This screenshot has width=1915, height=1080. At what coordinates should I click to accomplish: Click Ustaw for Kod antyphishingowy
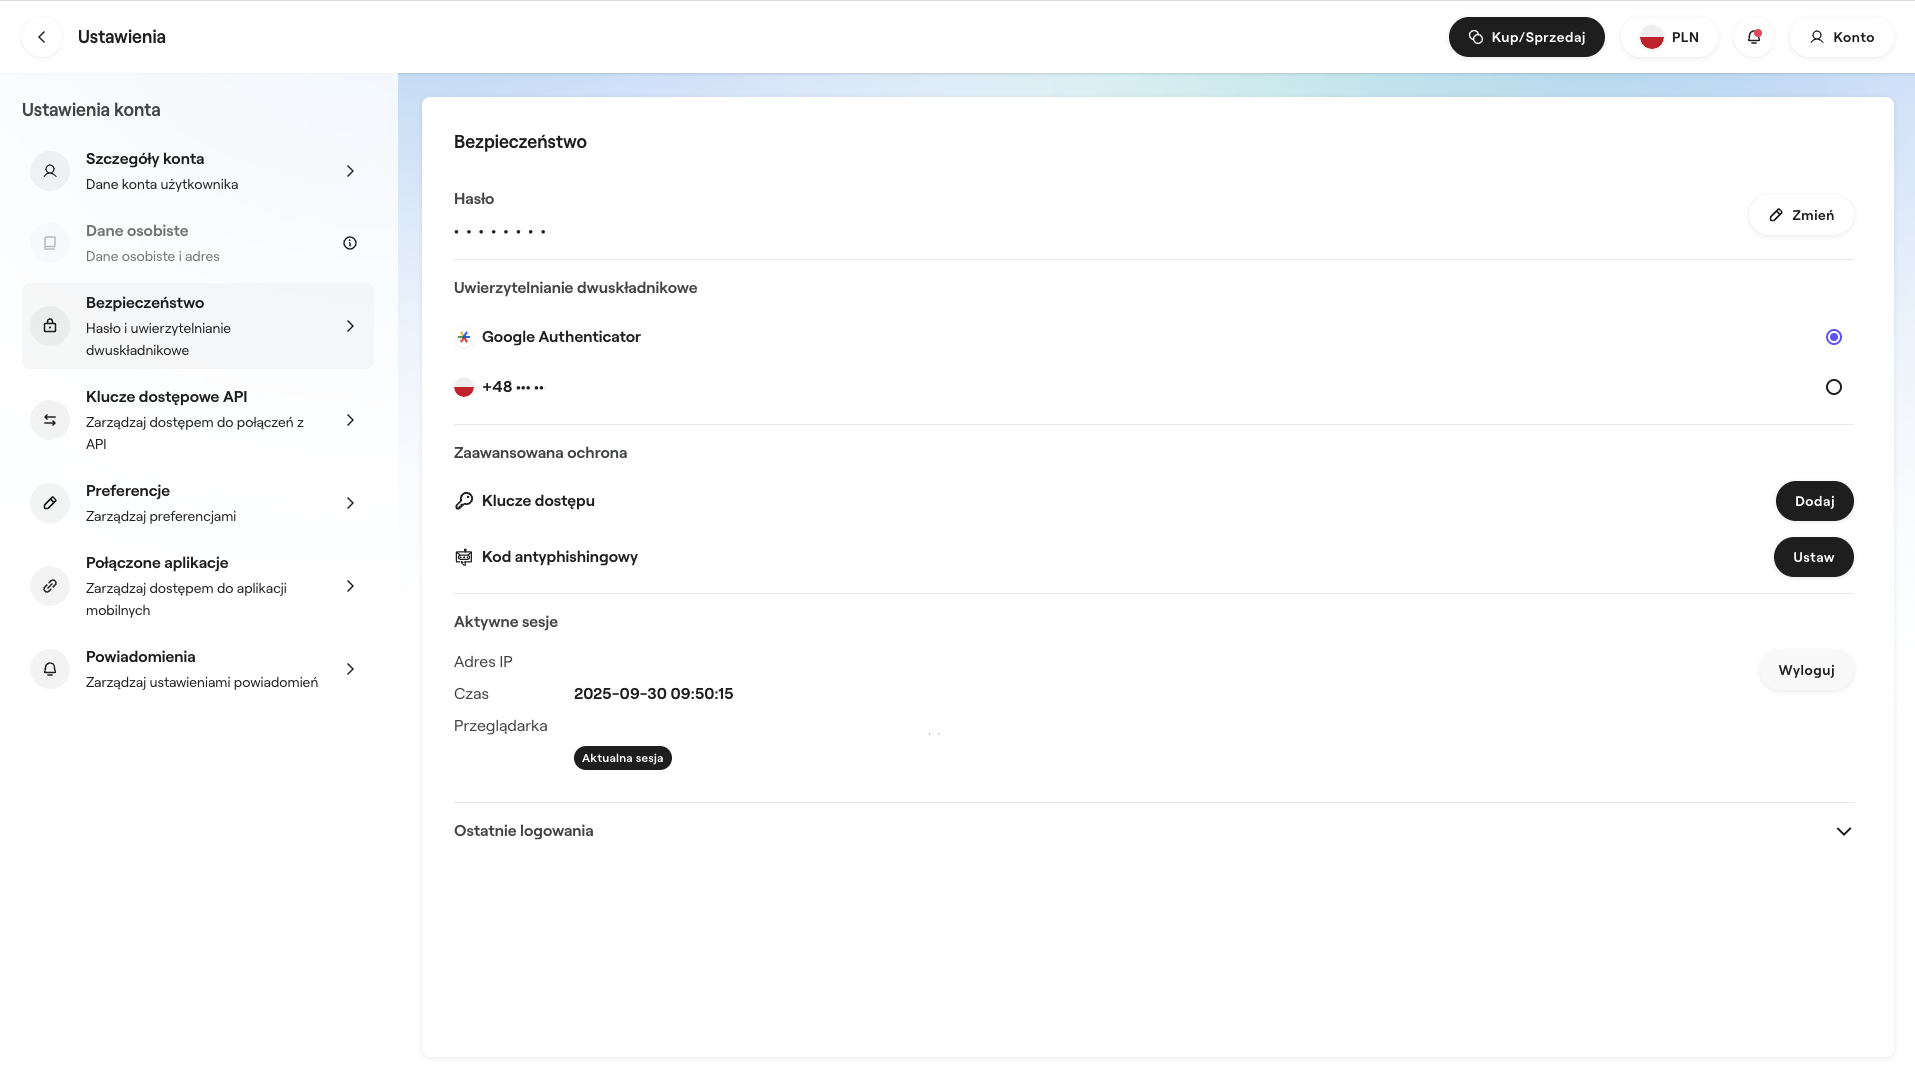[x=1813, y=557]
